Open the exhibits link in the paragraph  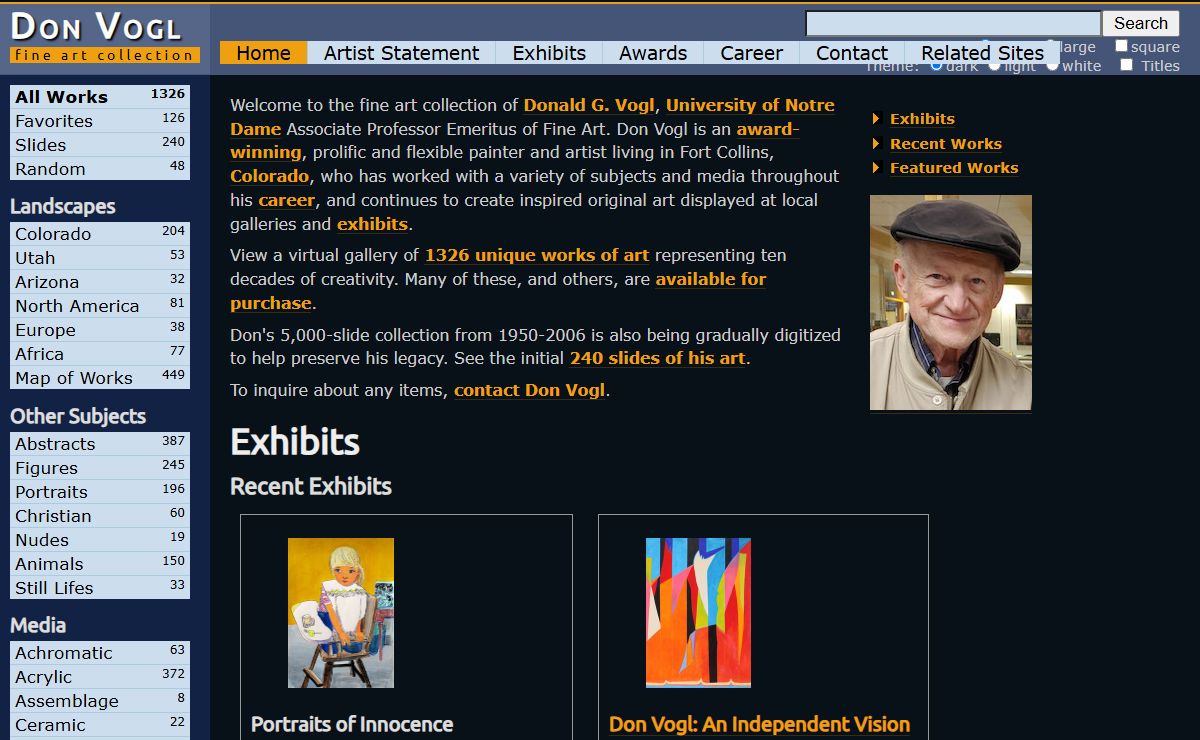click(372, 224)
